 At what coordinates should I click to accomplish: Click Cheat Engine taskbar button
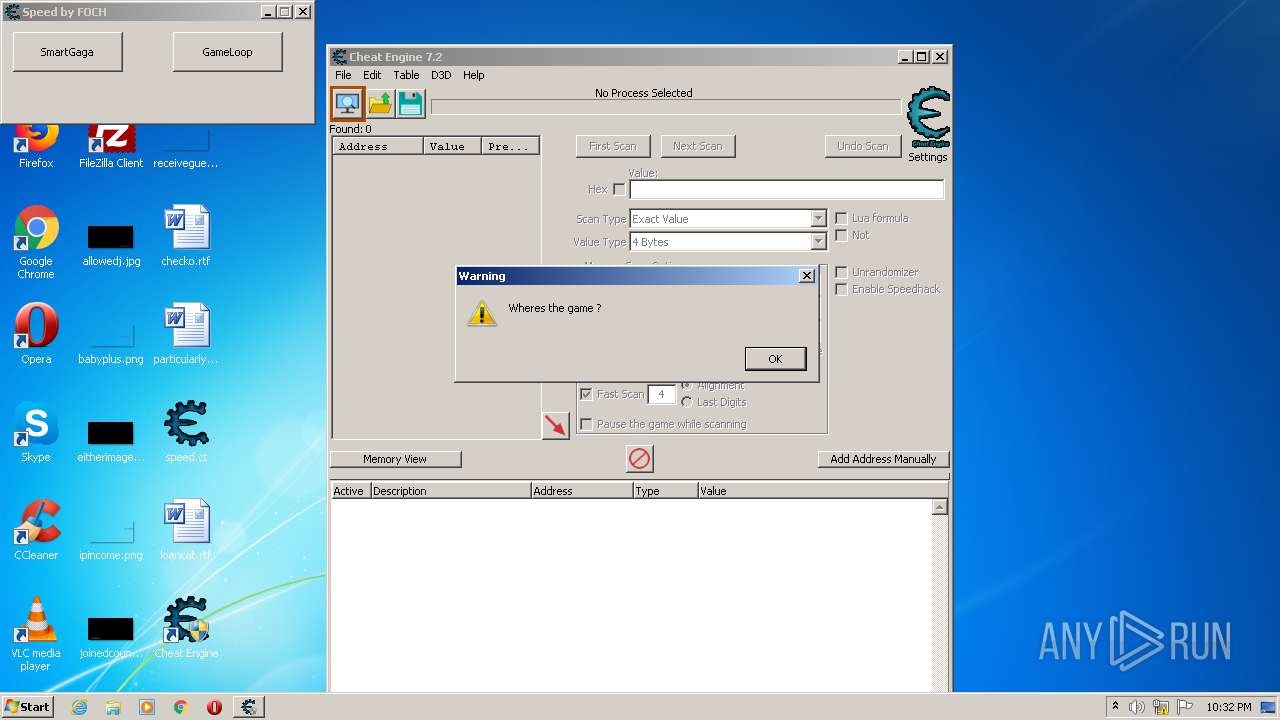(249, 707)
